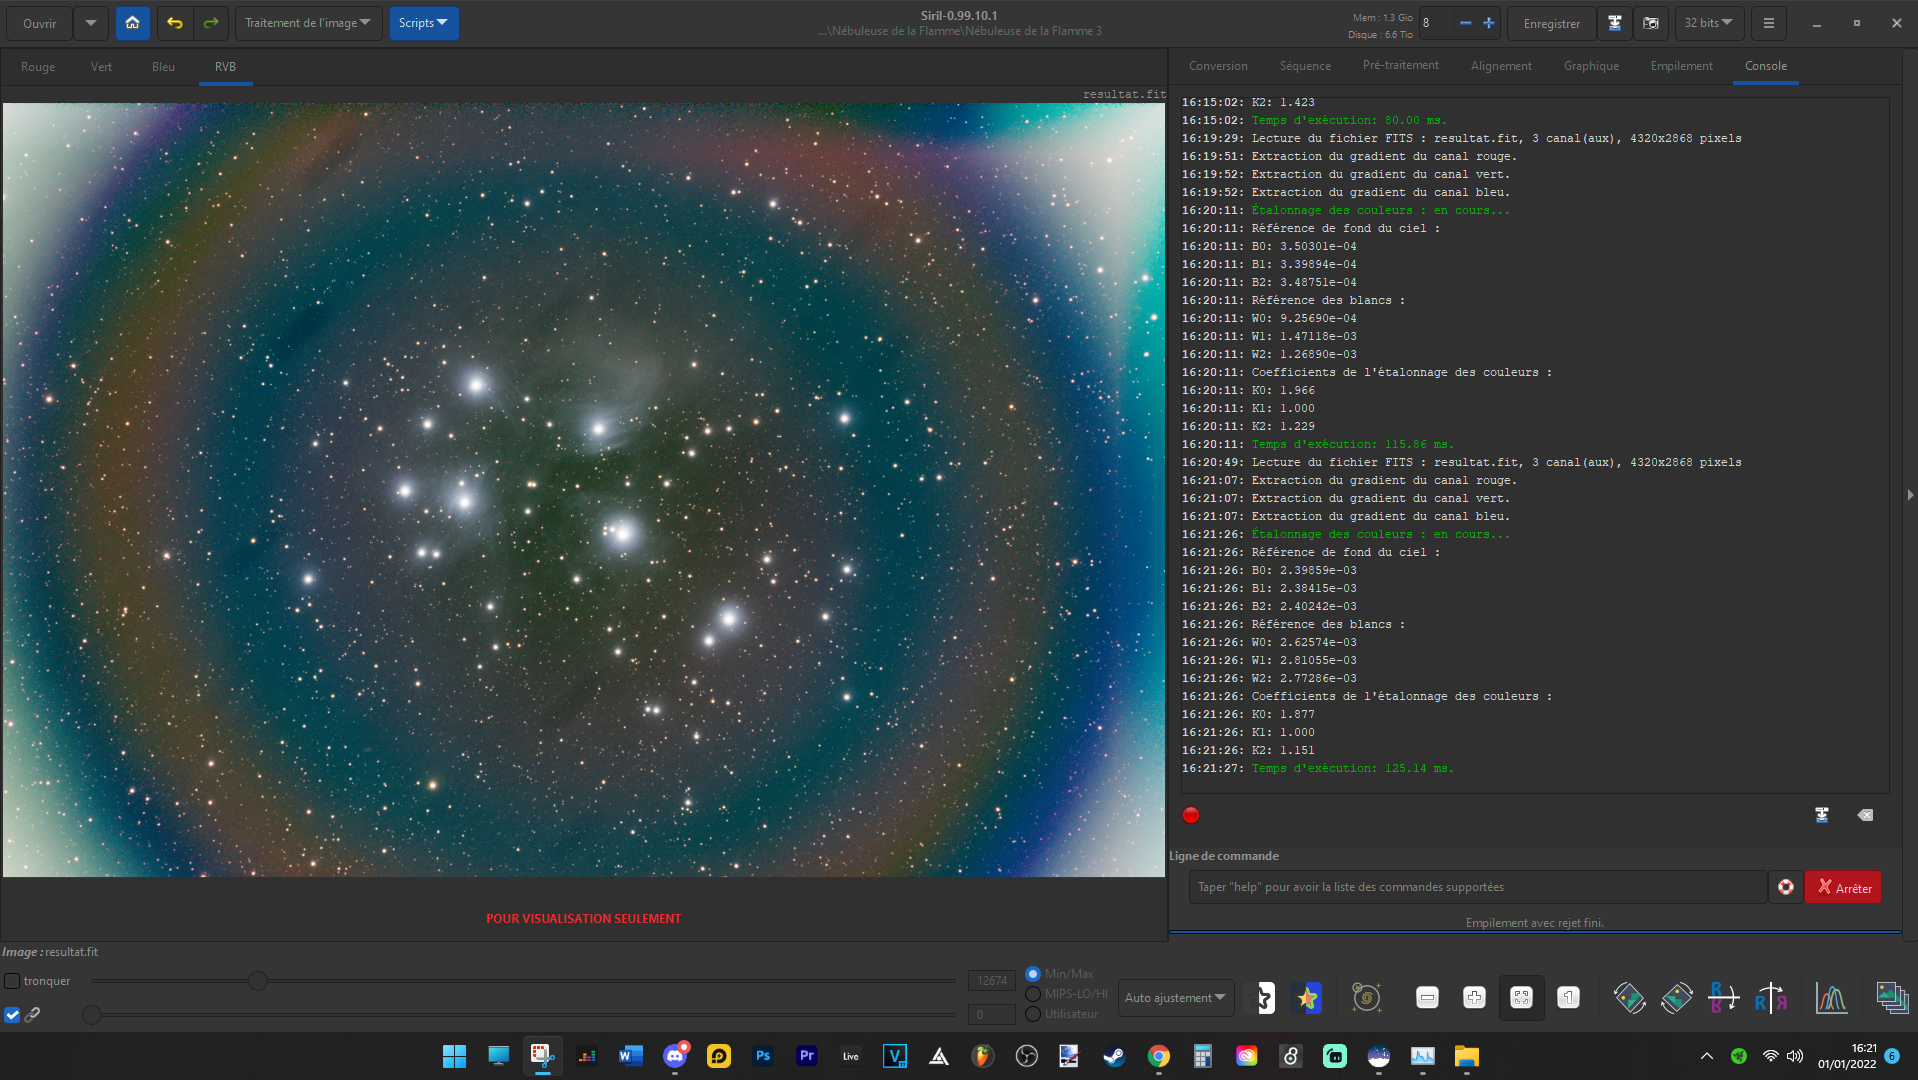This screenshot has height=1080, width=1918.
Task: Adjust the upper cutoff slider handle
Action: 258,981
